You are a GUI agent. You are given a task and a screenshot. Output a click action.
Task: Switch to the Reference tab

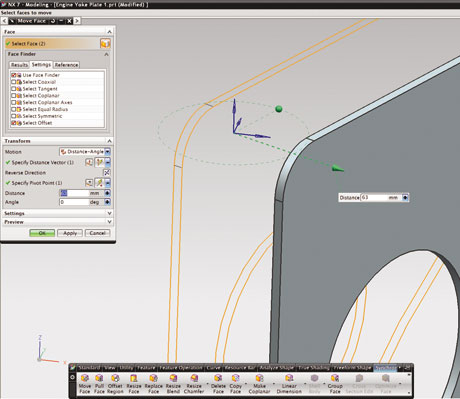click(x=66, y=65)
